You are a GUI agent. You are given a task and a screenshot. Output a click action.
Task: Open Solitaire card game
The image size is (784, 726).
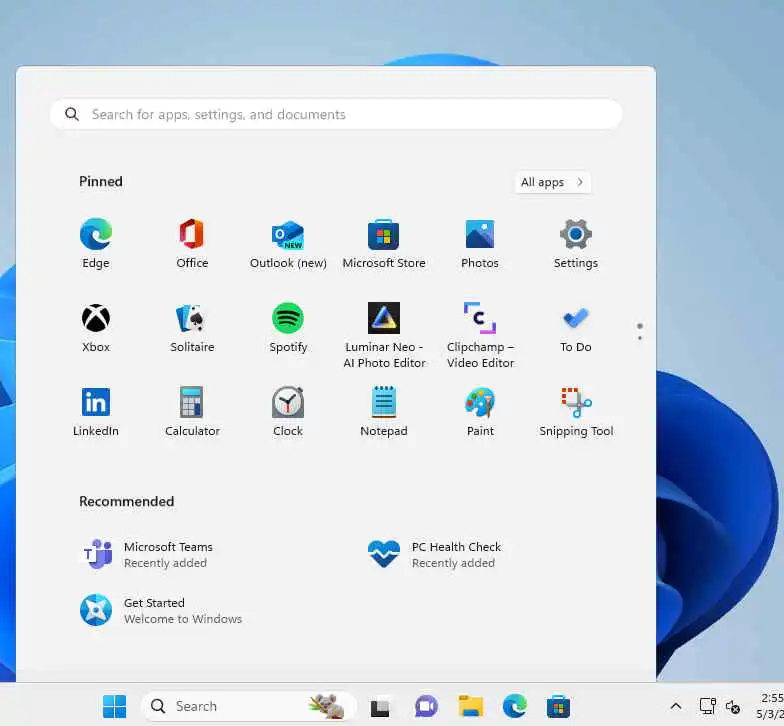(192, 328)
